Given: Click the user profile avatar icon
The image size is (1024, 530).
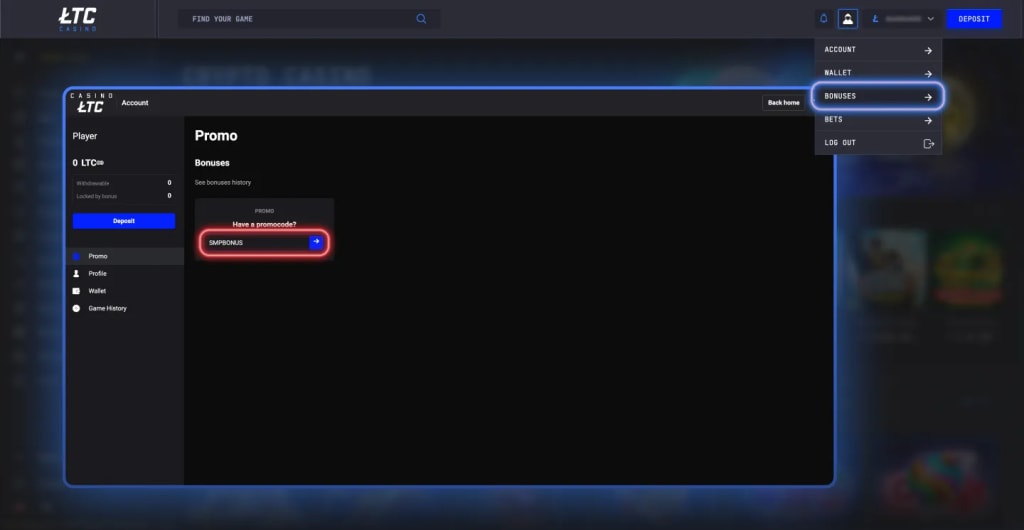Looking at the screenshot, I should (848, 19).
